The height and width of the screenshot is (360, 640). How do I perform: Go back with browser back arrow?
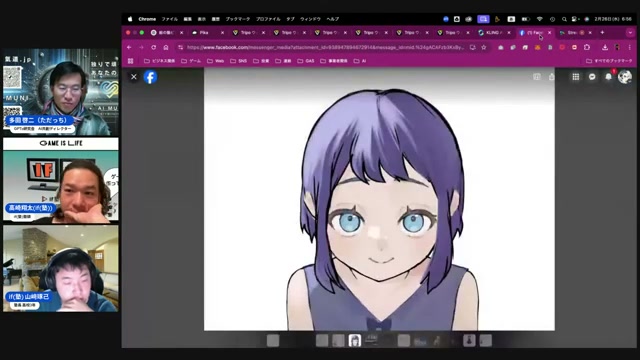coord(129,47)
